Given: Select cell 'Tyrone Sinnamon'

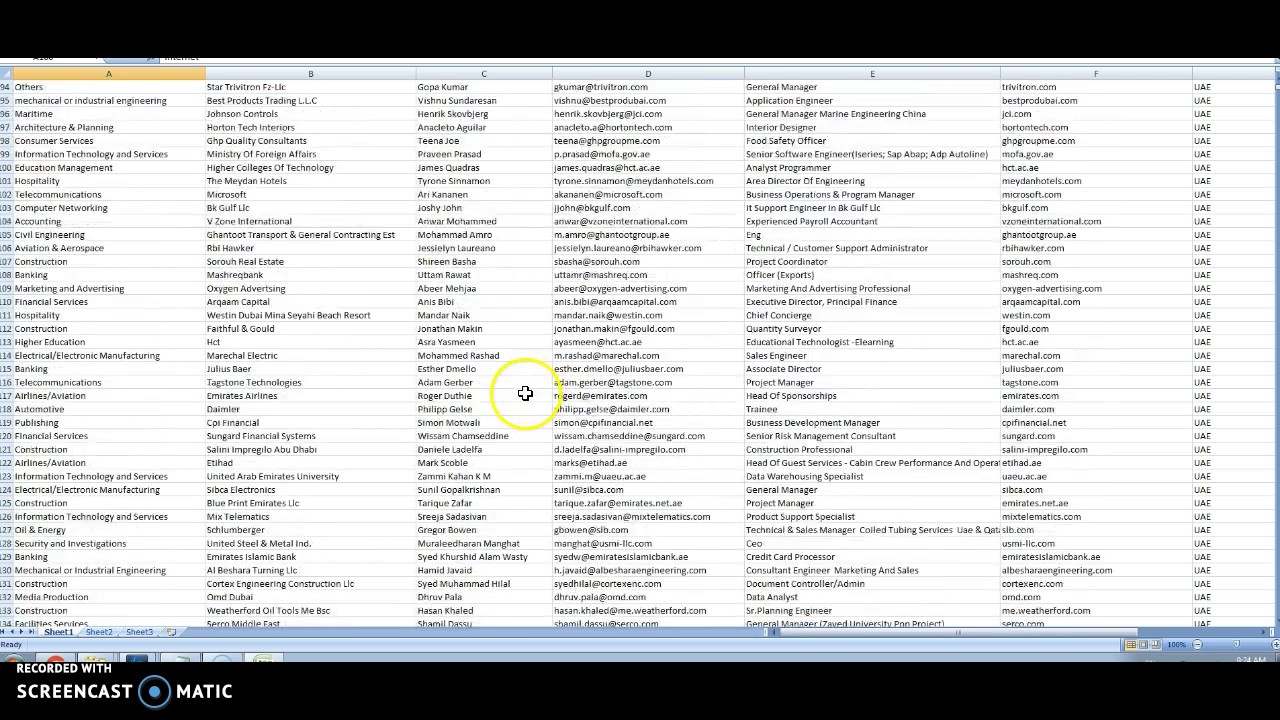Looking at the screenshot, I should coord(453,181).
